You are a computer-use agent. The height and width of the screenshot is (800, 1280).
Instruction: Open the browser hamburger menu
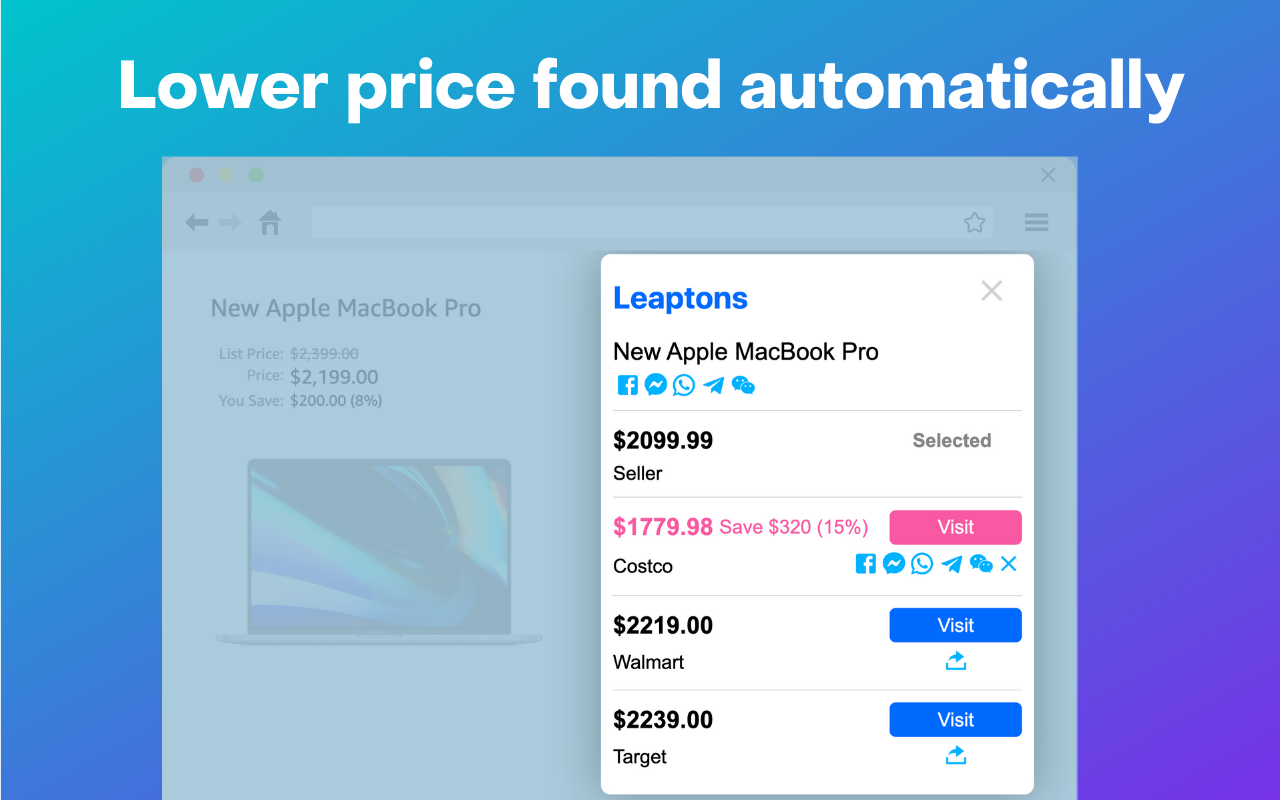1036,222
